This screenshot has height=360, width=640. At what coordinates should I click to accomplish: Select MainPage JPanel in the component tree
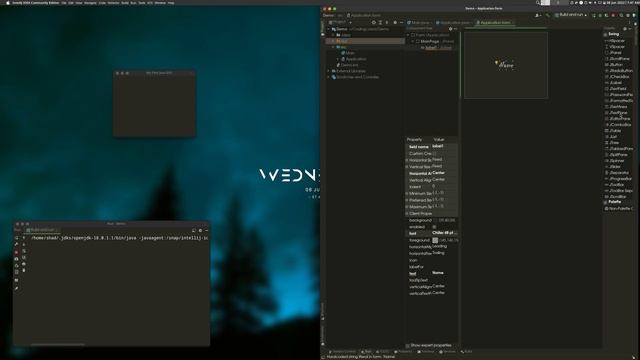click(435, 41)
